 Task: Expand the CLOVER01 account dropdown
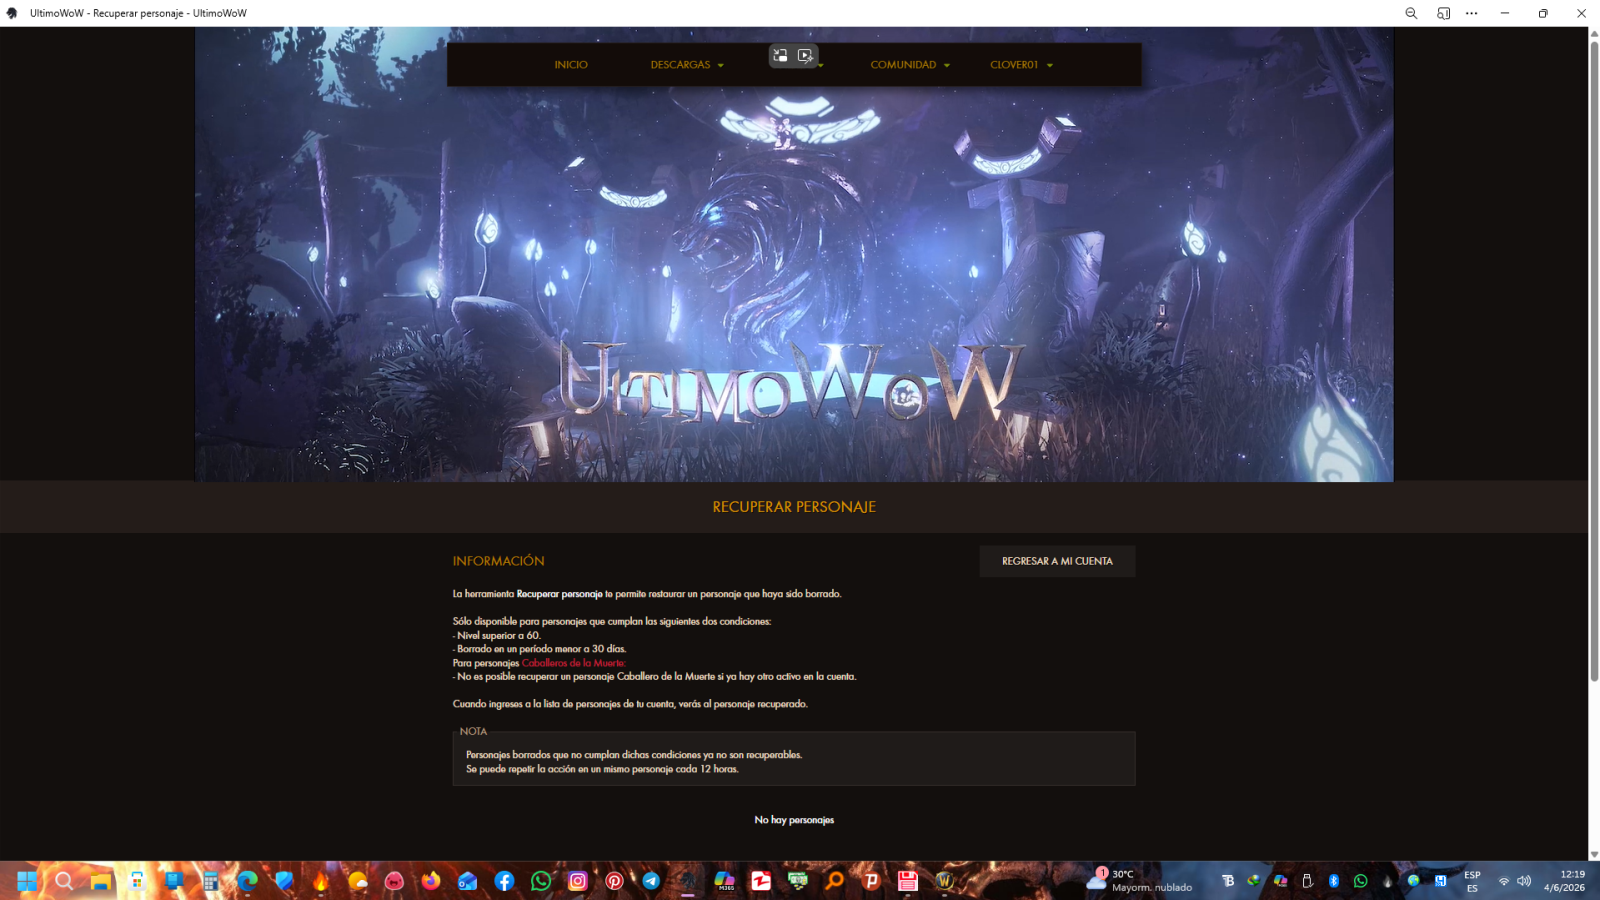pyautogui.click(x=1021, y=65)
